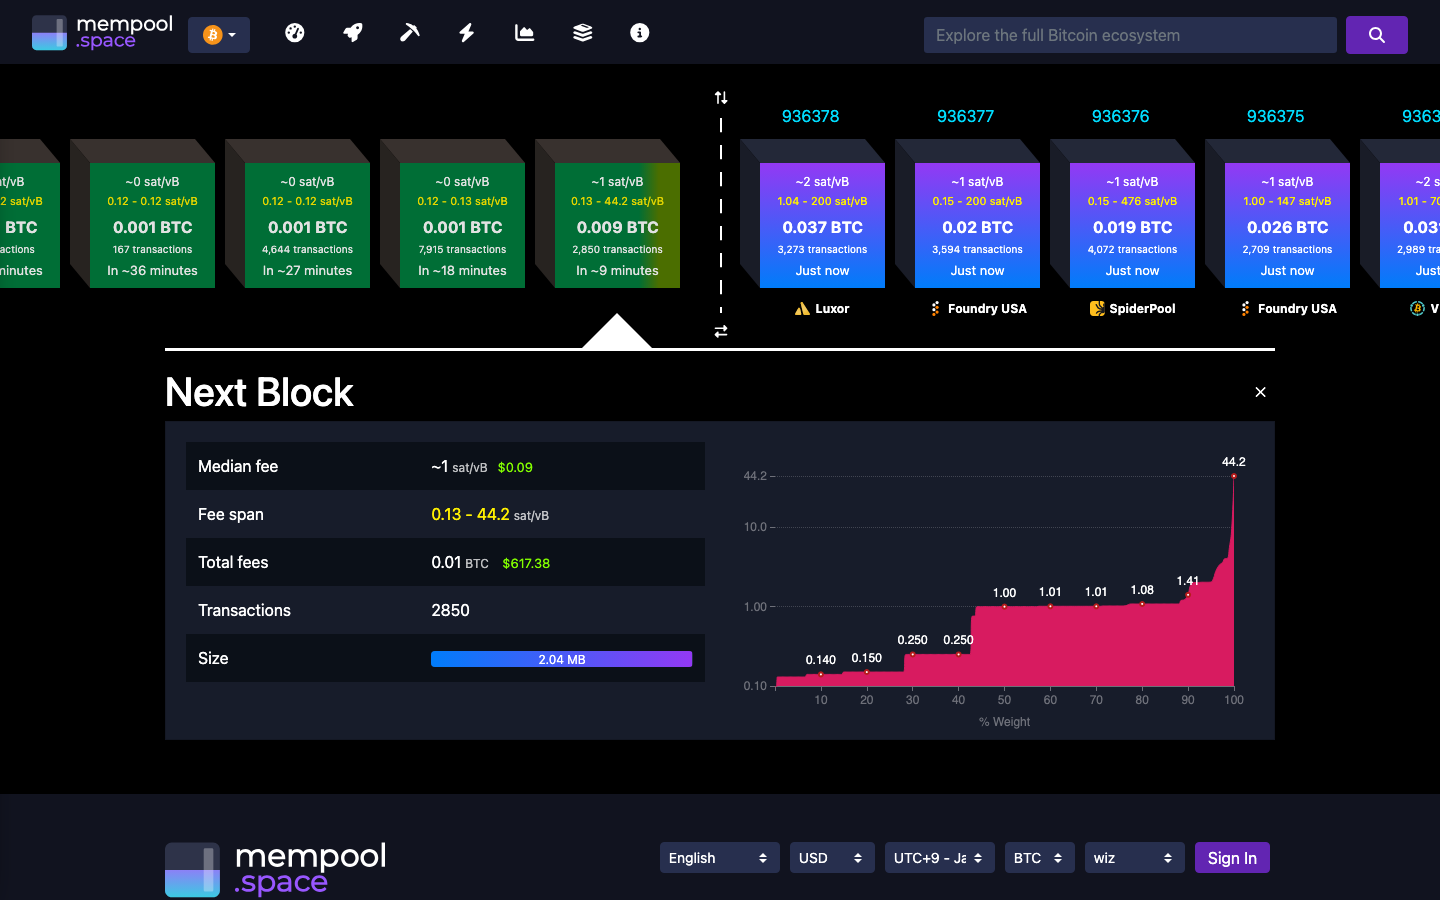This screenshot has width=1440, height=900.
Task: Open the mining pickaxe icon
Action: pyautogui.click(x=409, y=32)
